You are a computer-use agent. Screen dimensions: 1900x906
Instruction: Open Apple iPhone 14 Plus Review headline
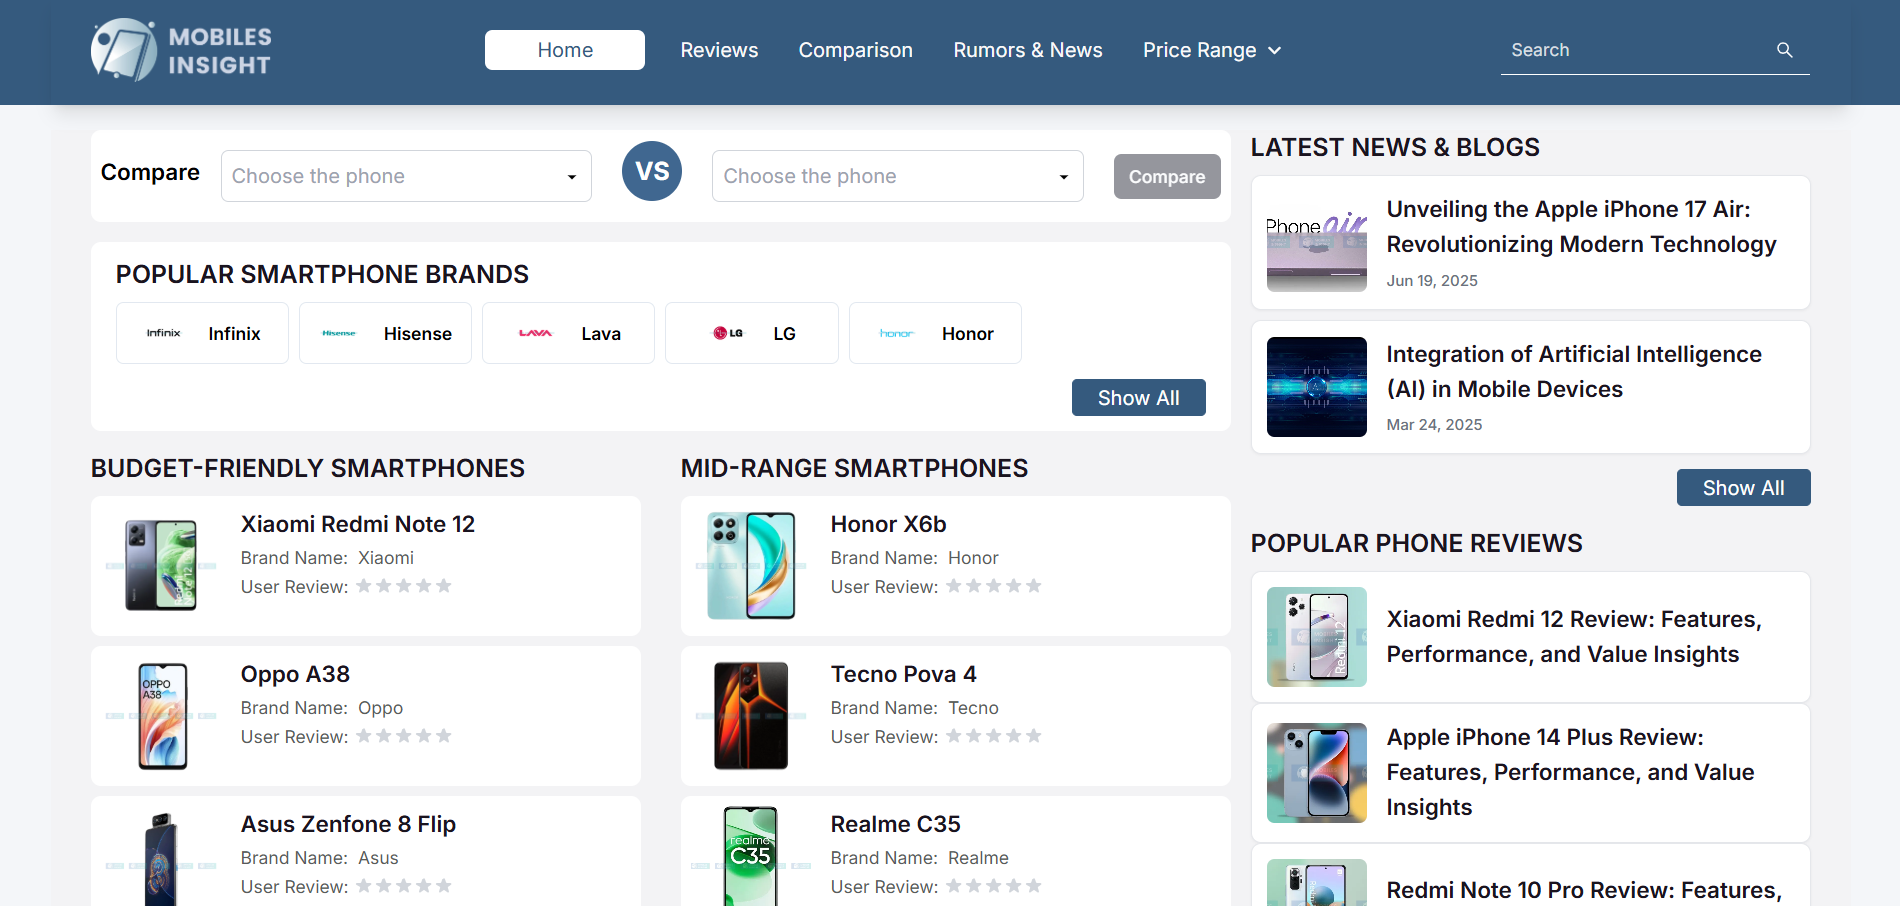coord(1570,772)
